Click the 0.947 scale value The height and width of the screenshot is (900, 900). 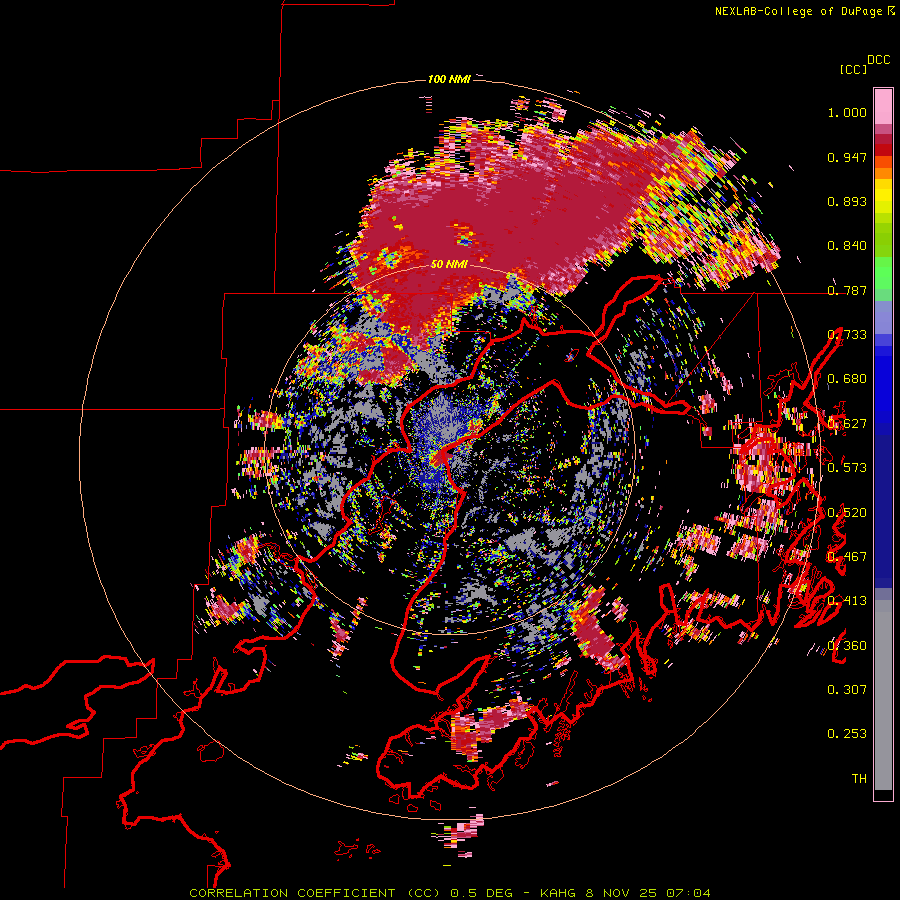[x=847, y=157]
